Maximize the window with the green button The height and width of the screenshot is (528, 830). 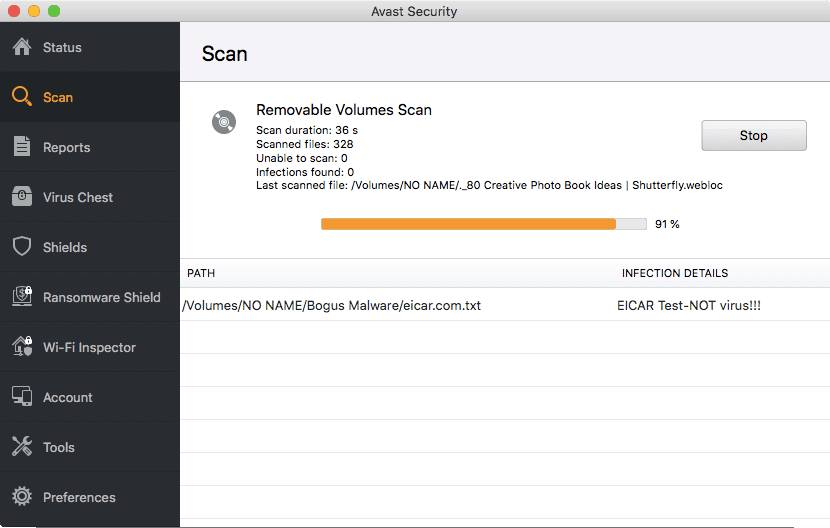click(54, 11)
